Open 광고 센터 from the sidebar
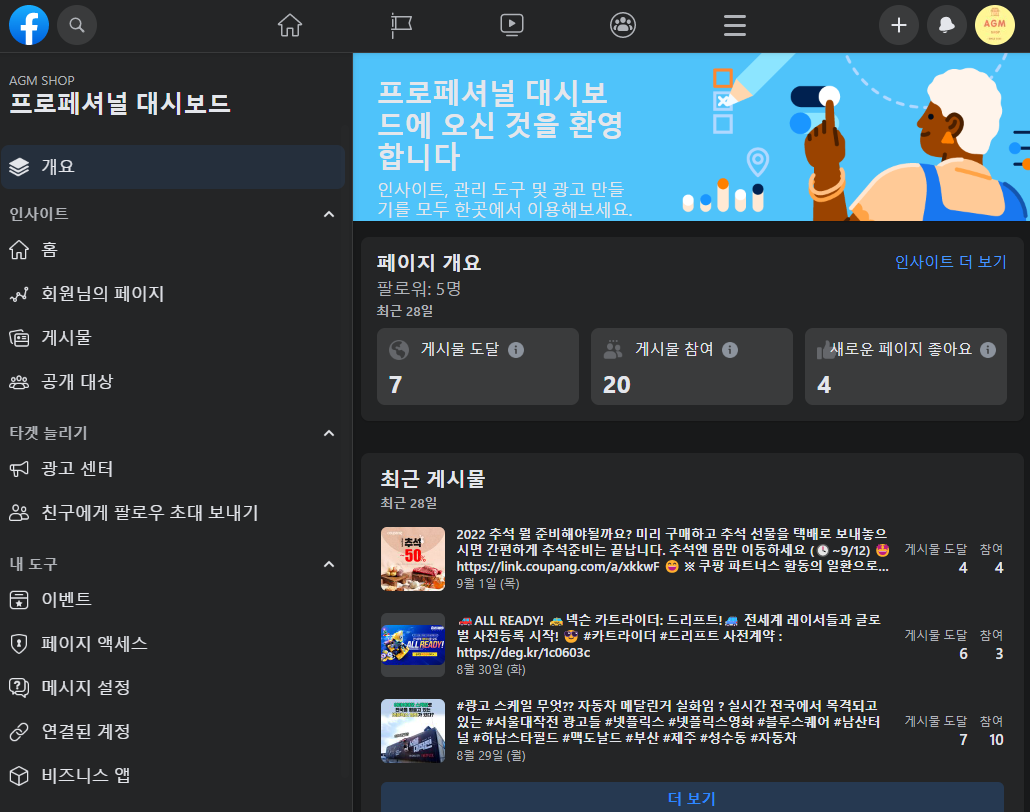 tap(75, 468)
